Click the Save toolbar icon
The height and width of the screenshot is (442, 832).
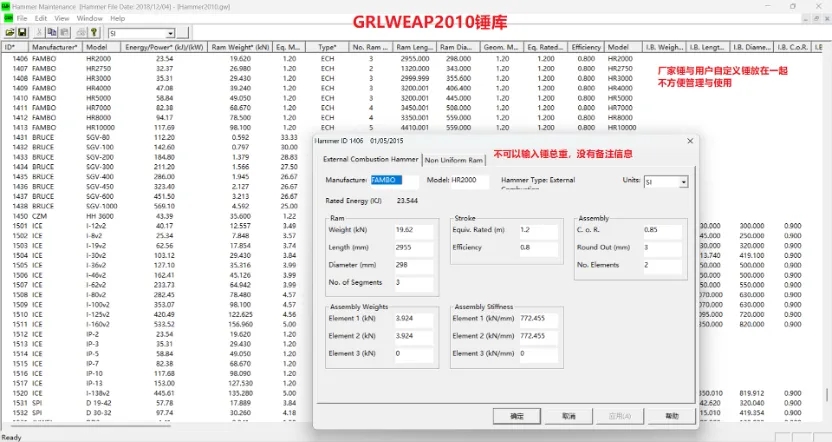pos(21,32)
